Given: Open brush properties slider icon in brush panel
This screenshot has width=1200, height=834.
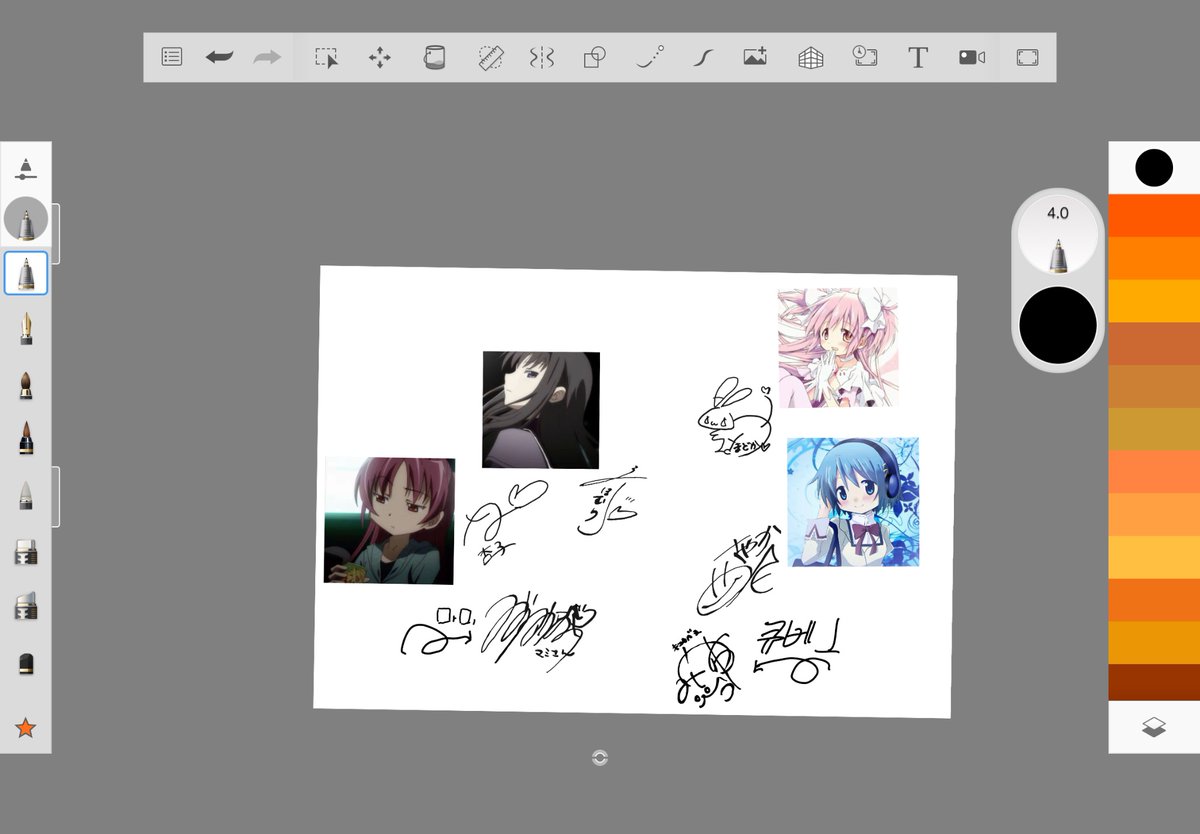Looking at the screenshot, I should click(26, 169).
